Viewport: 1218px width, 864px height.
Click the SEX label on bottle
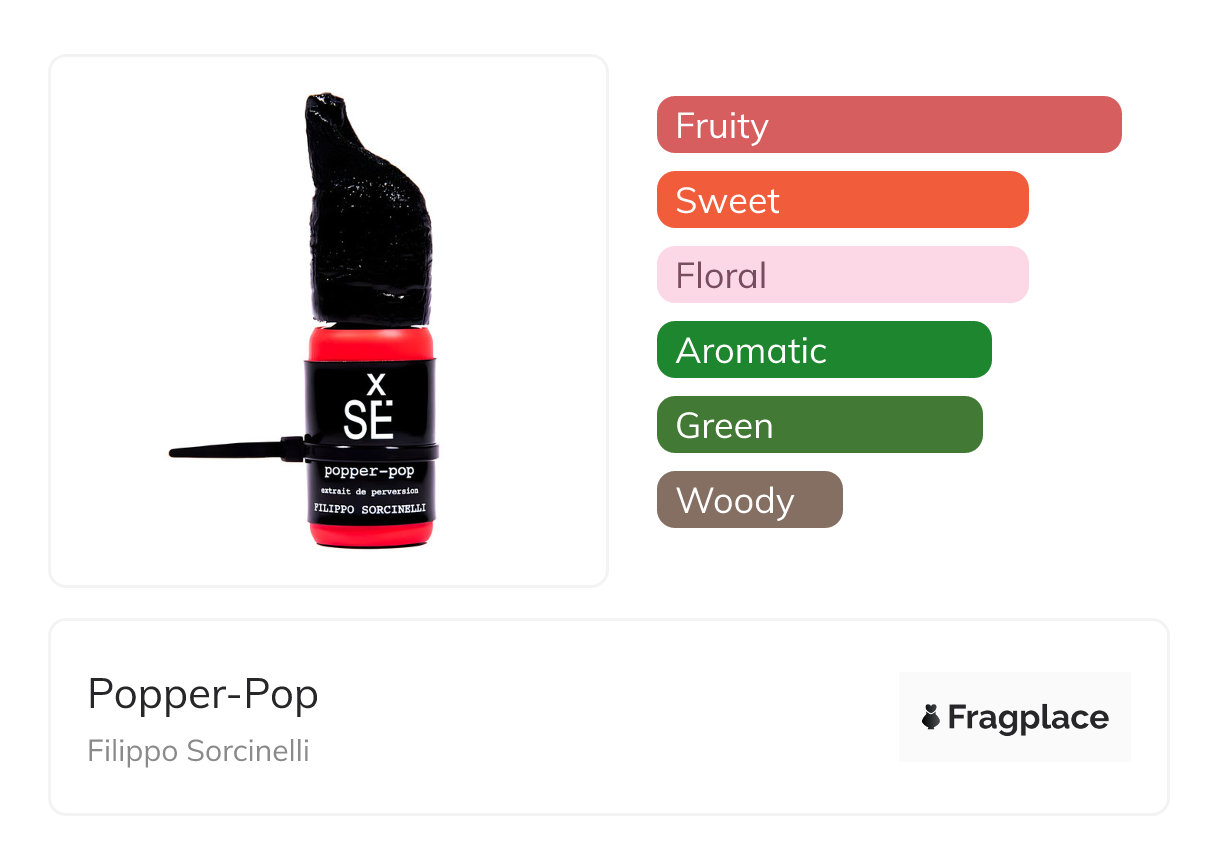368,408
